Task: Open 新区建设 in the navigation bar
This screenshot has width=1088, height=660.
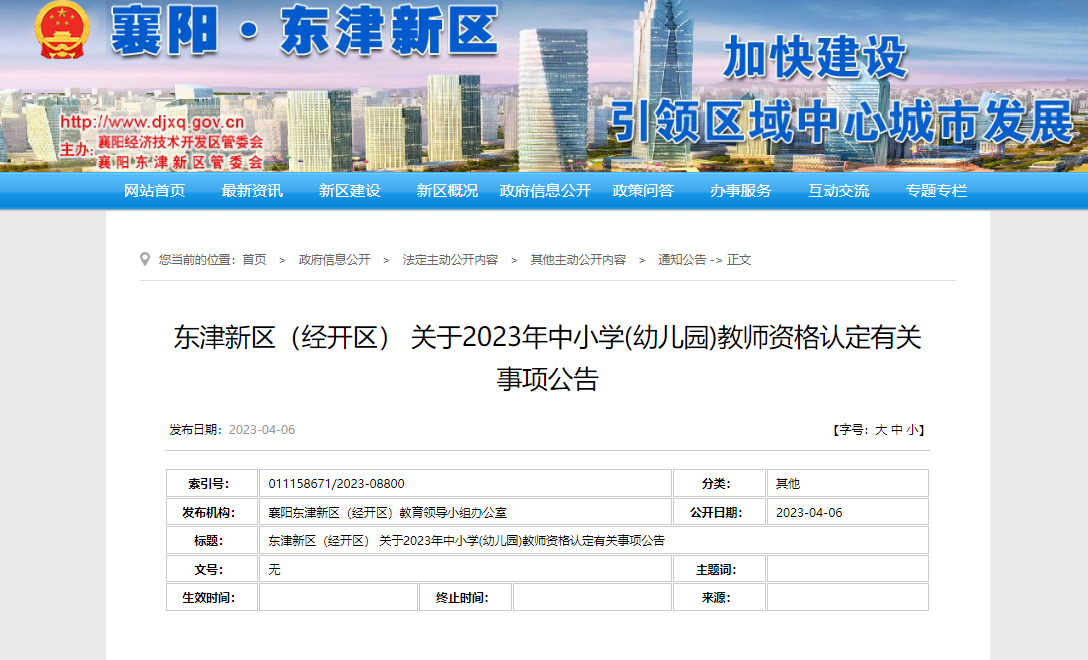Action: (350, 191)
